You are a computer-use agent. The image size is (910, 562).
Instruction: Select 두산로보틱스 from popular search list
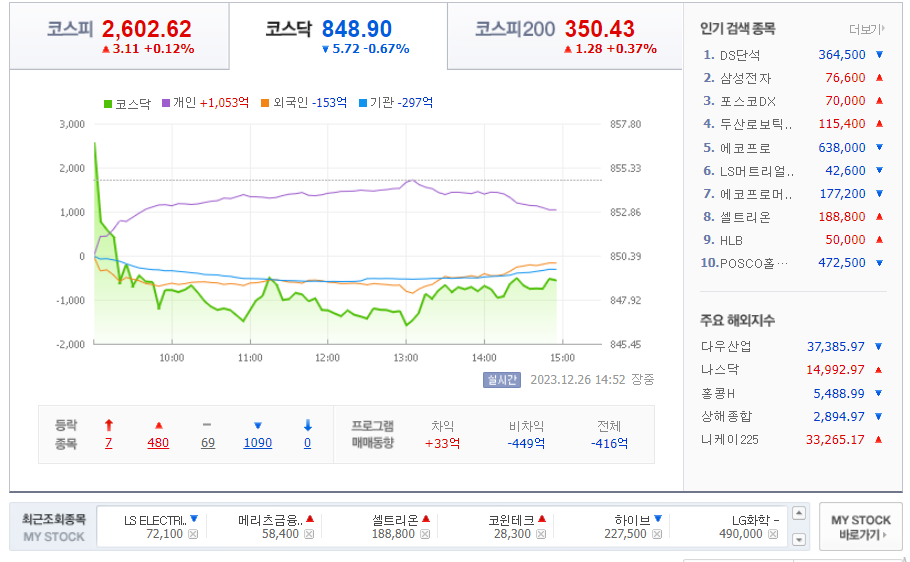click(756, 124)
